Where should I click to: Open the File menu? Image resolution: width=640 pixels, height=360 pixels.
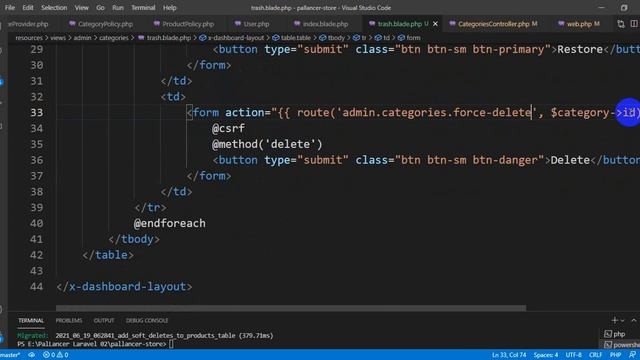[x=10, y=8]
